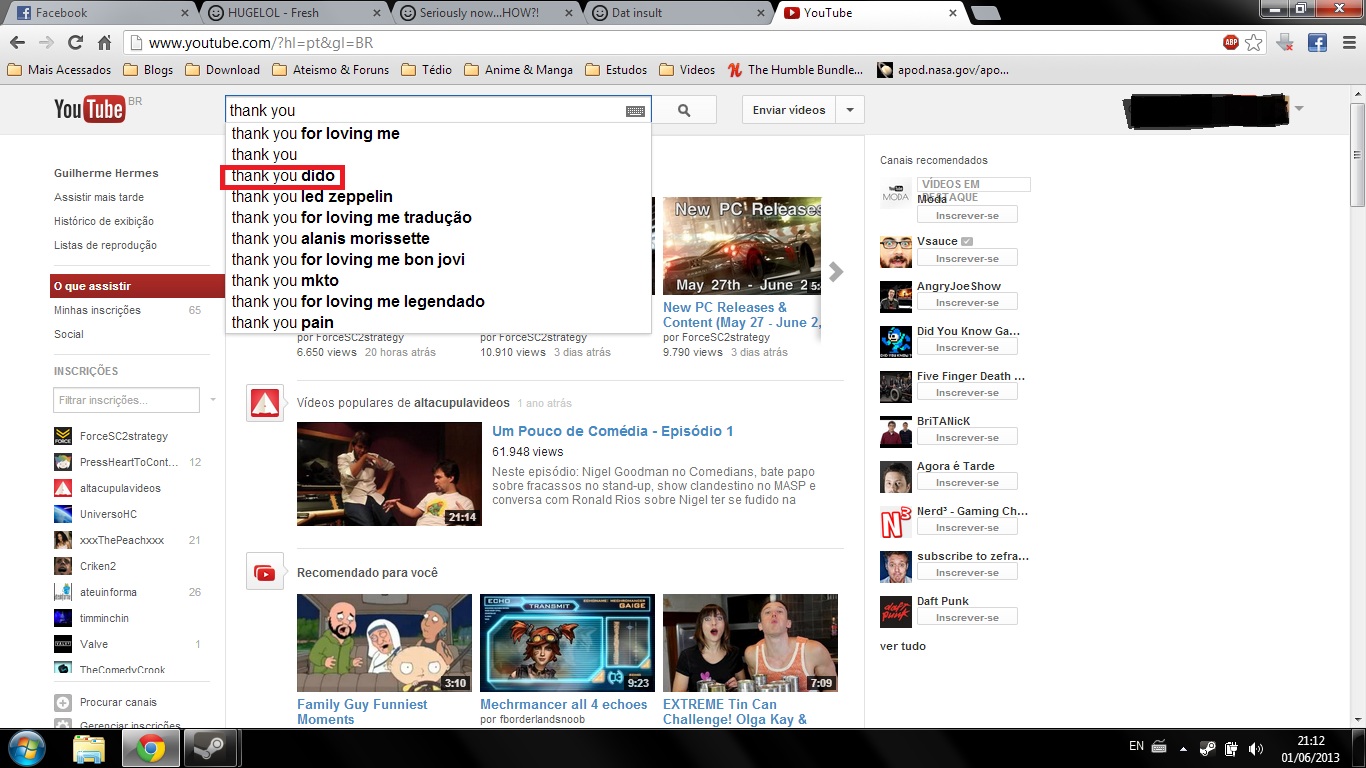Select suggestion 'thank you alanis morissette'
This screenshot has width=1366, height=768.
click(438, 239)
